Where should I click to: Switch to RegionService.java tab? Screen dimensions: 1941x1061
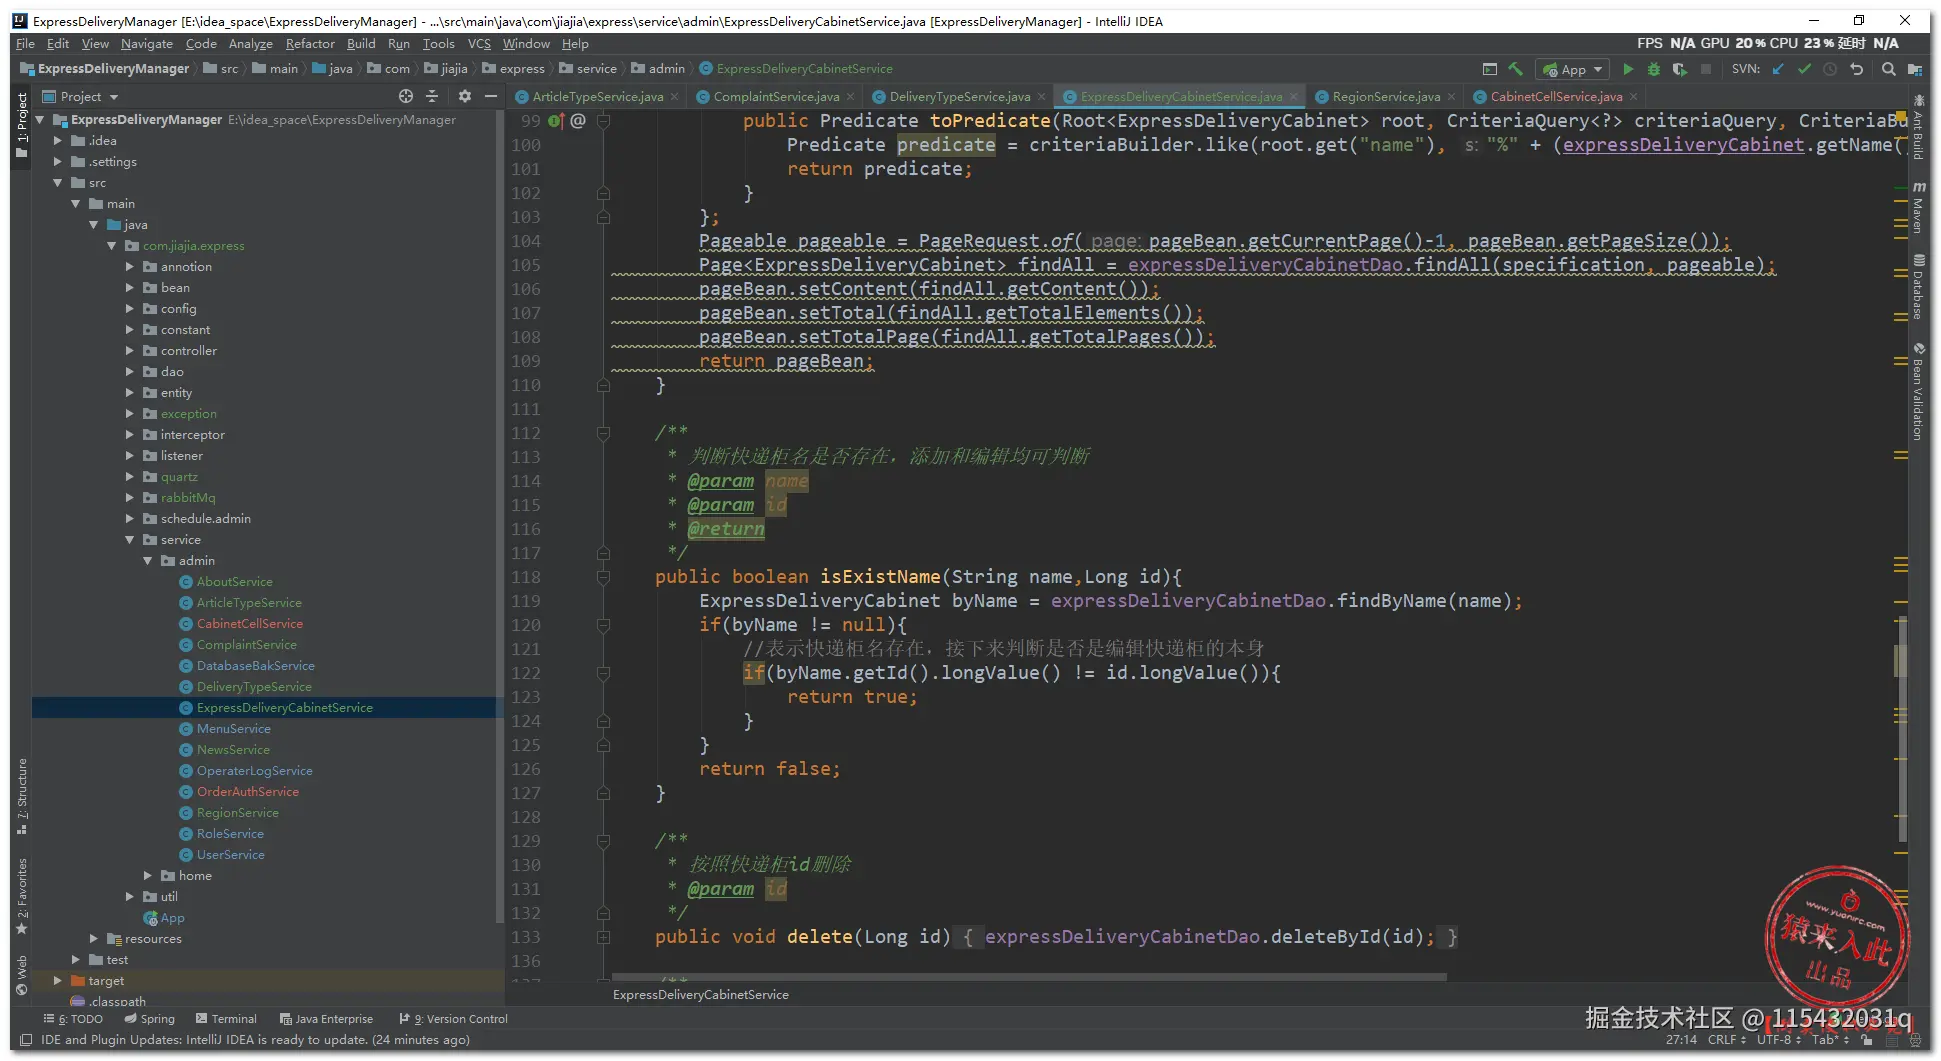[1385, 97]
